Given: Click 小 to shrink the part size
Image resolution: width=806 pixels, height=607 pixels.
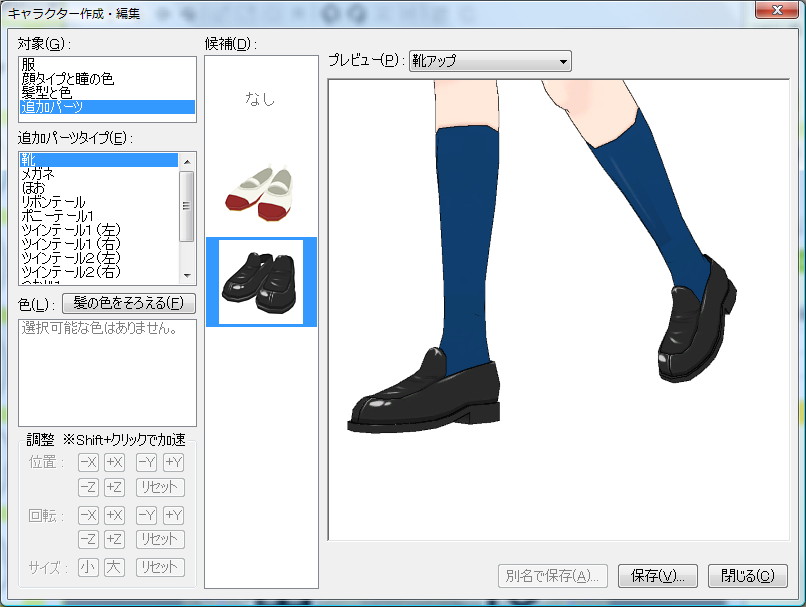Looking at the screenshot, I should [88, 566].
